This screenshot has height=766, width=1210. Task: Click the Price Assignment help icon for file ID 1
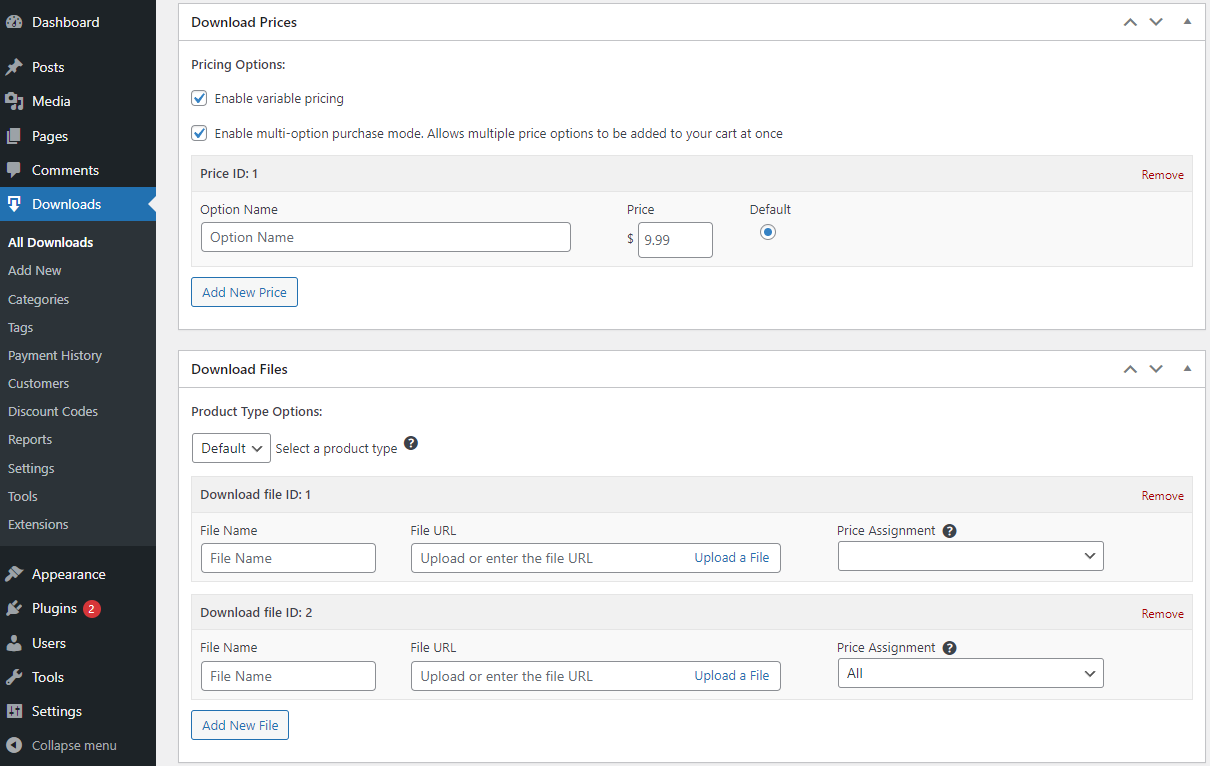(949, 530)
